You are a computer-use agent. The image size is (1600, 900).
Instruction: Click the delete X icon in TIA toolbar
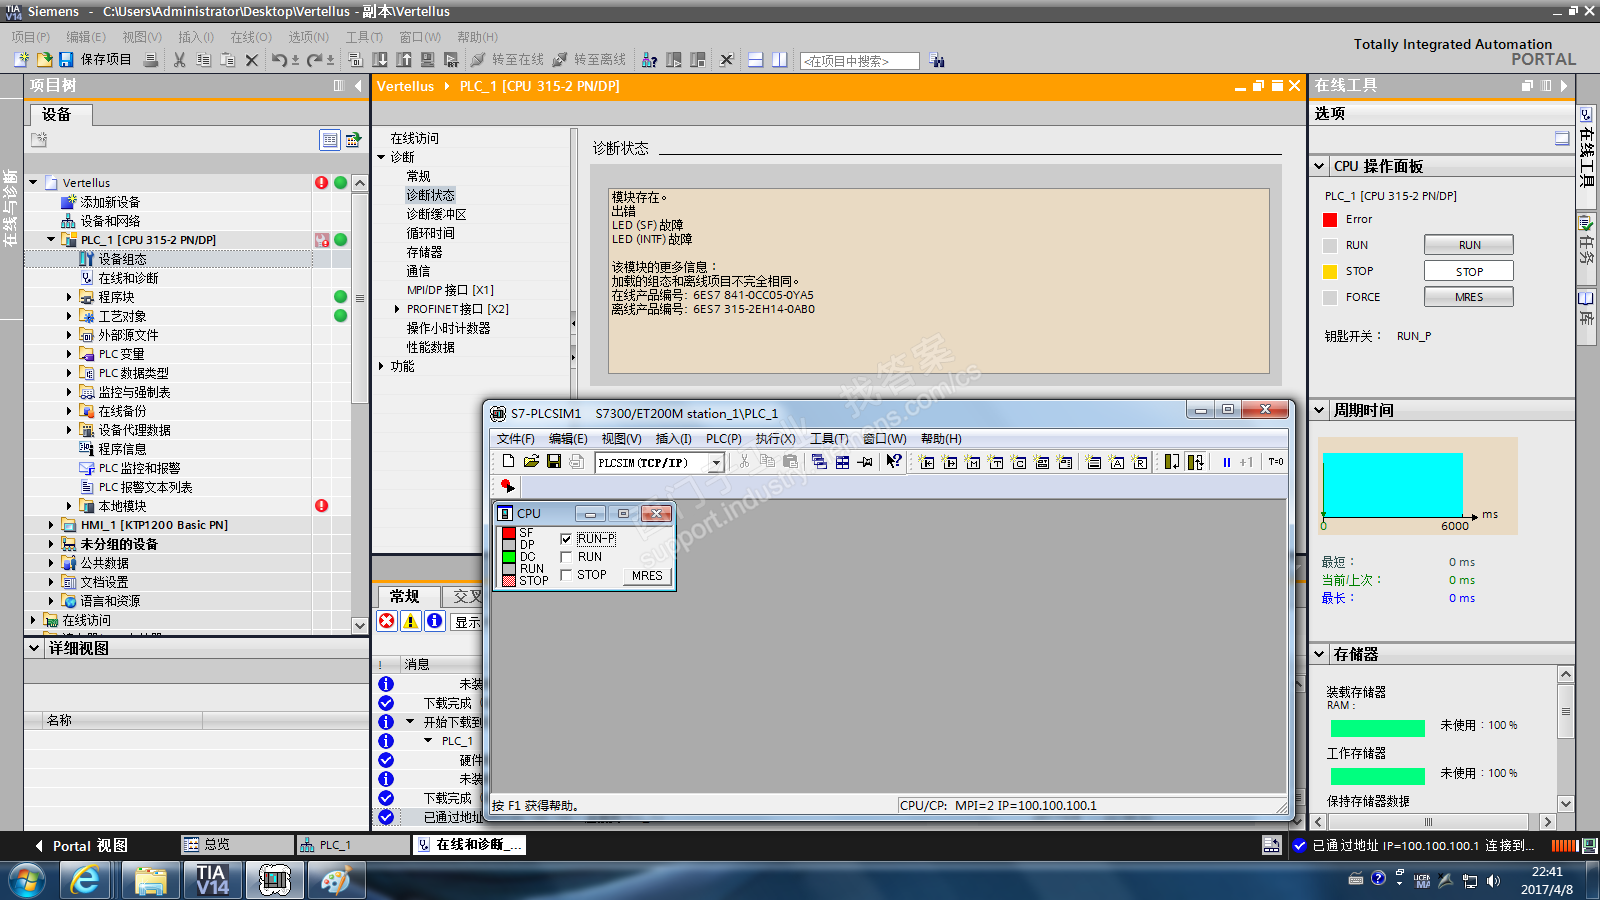click(x=252, y=60)
